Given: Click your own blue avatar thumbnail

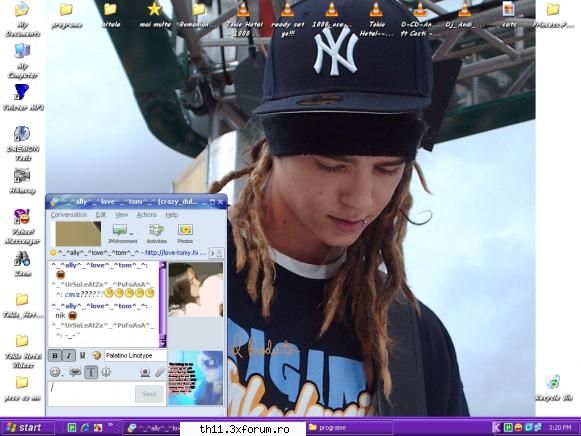Looking at the screenshot, I should 196,378.
